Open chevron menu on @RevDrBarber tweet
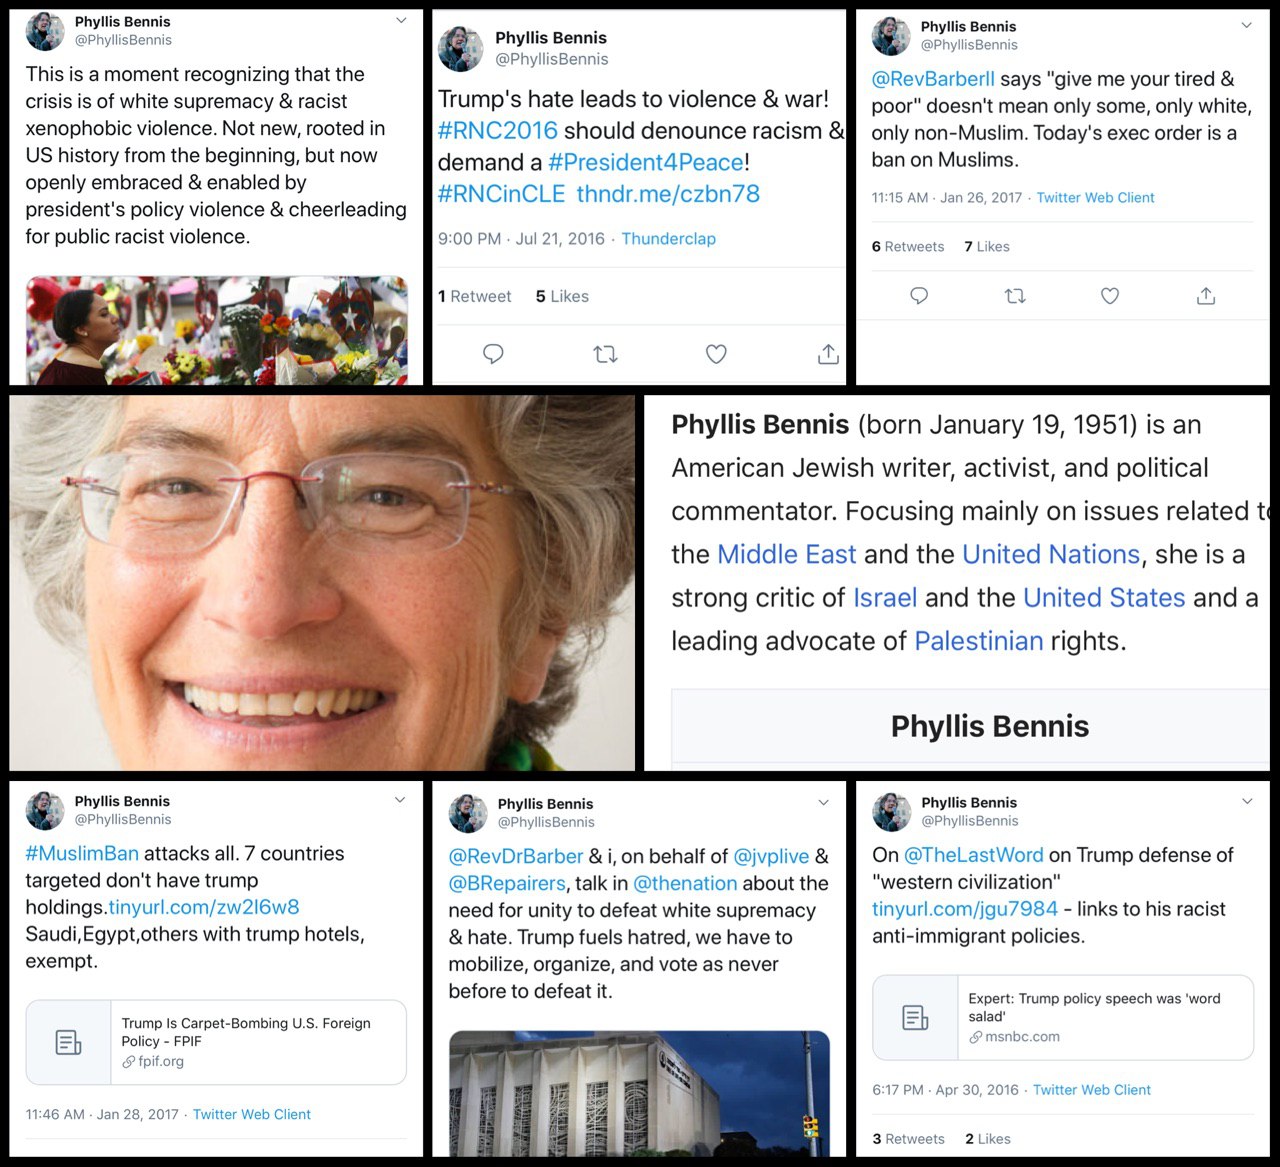This screenshot has height=1167, width=1280. [824, 803]
